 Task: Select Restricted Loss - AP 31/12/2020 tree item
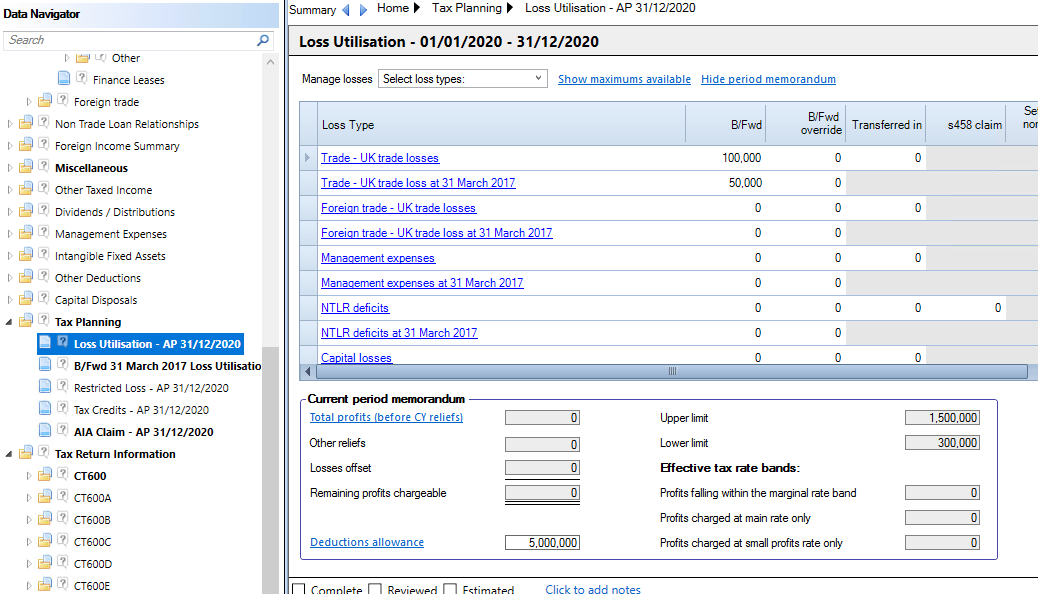click(151, 388)
